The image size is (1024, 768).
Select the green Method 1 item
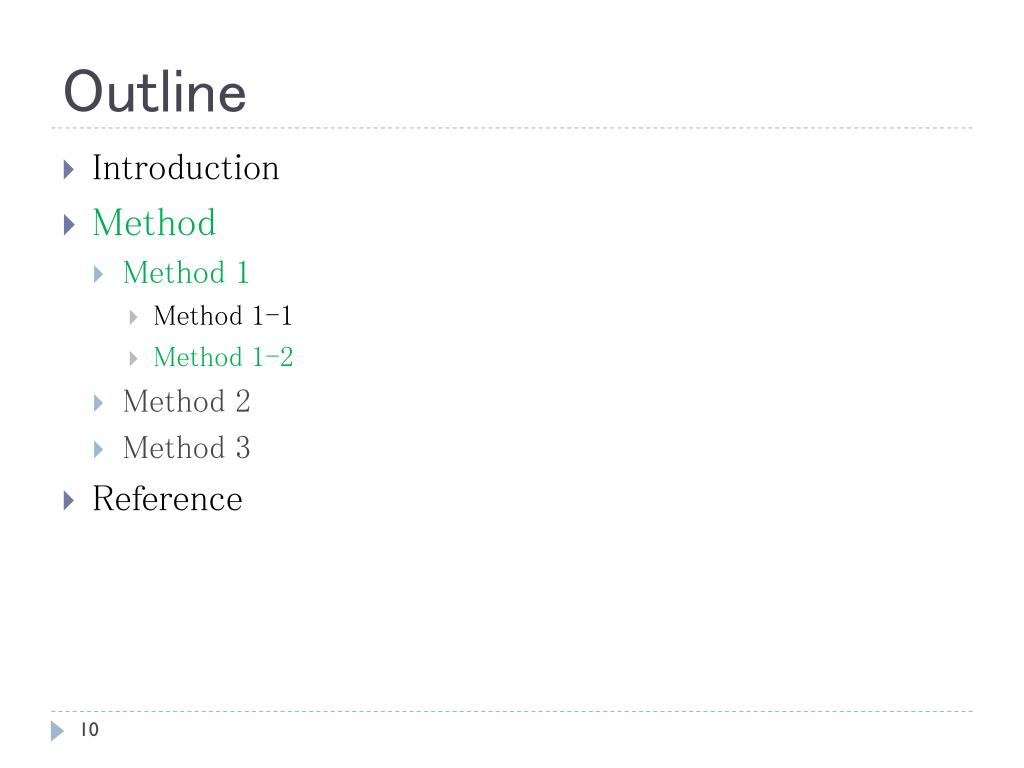[186, 272]
